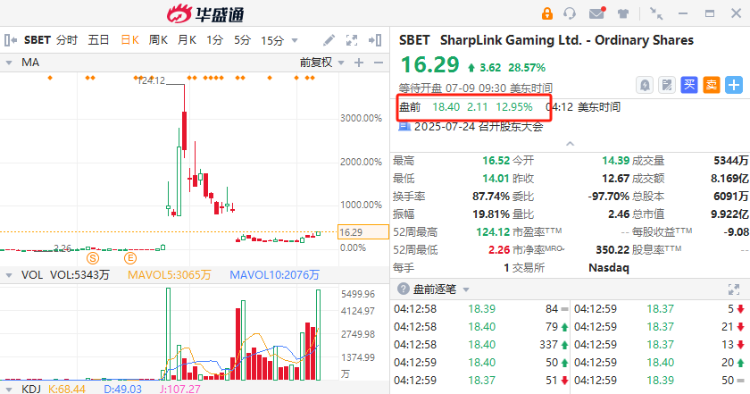The height and width of the screenshot is (394, 750).
Task: Open the mail messages icon
Action: (x=596, y=13)
